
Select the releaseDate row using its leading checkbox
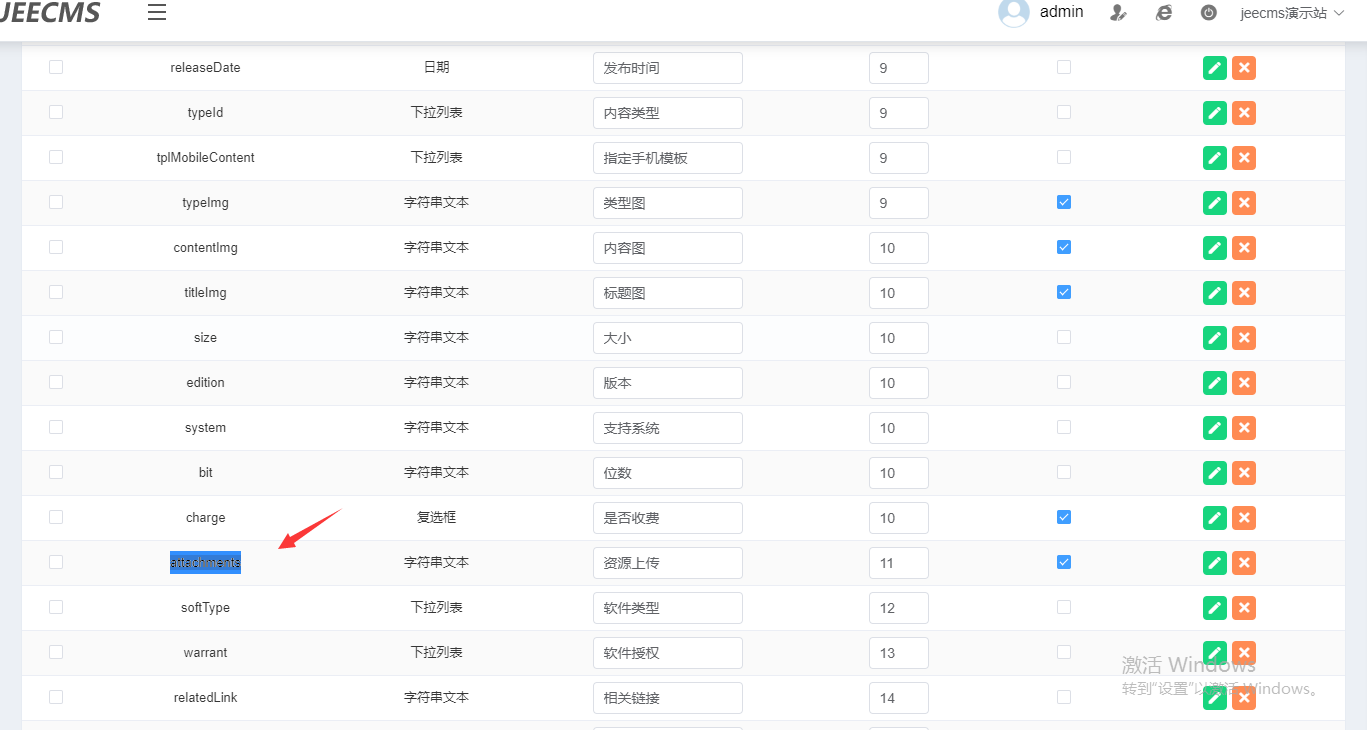56,67
